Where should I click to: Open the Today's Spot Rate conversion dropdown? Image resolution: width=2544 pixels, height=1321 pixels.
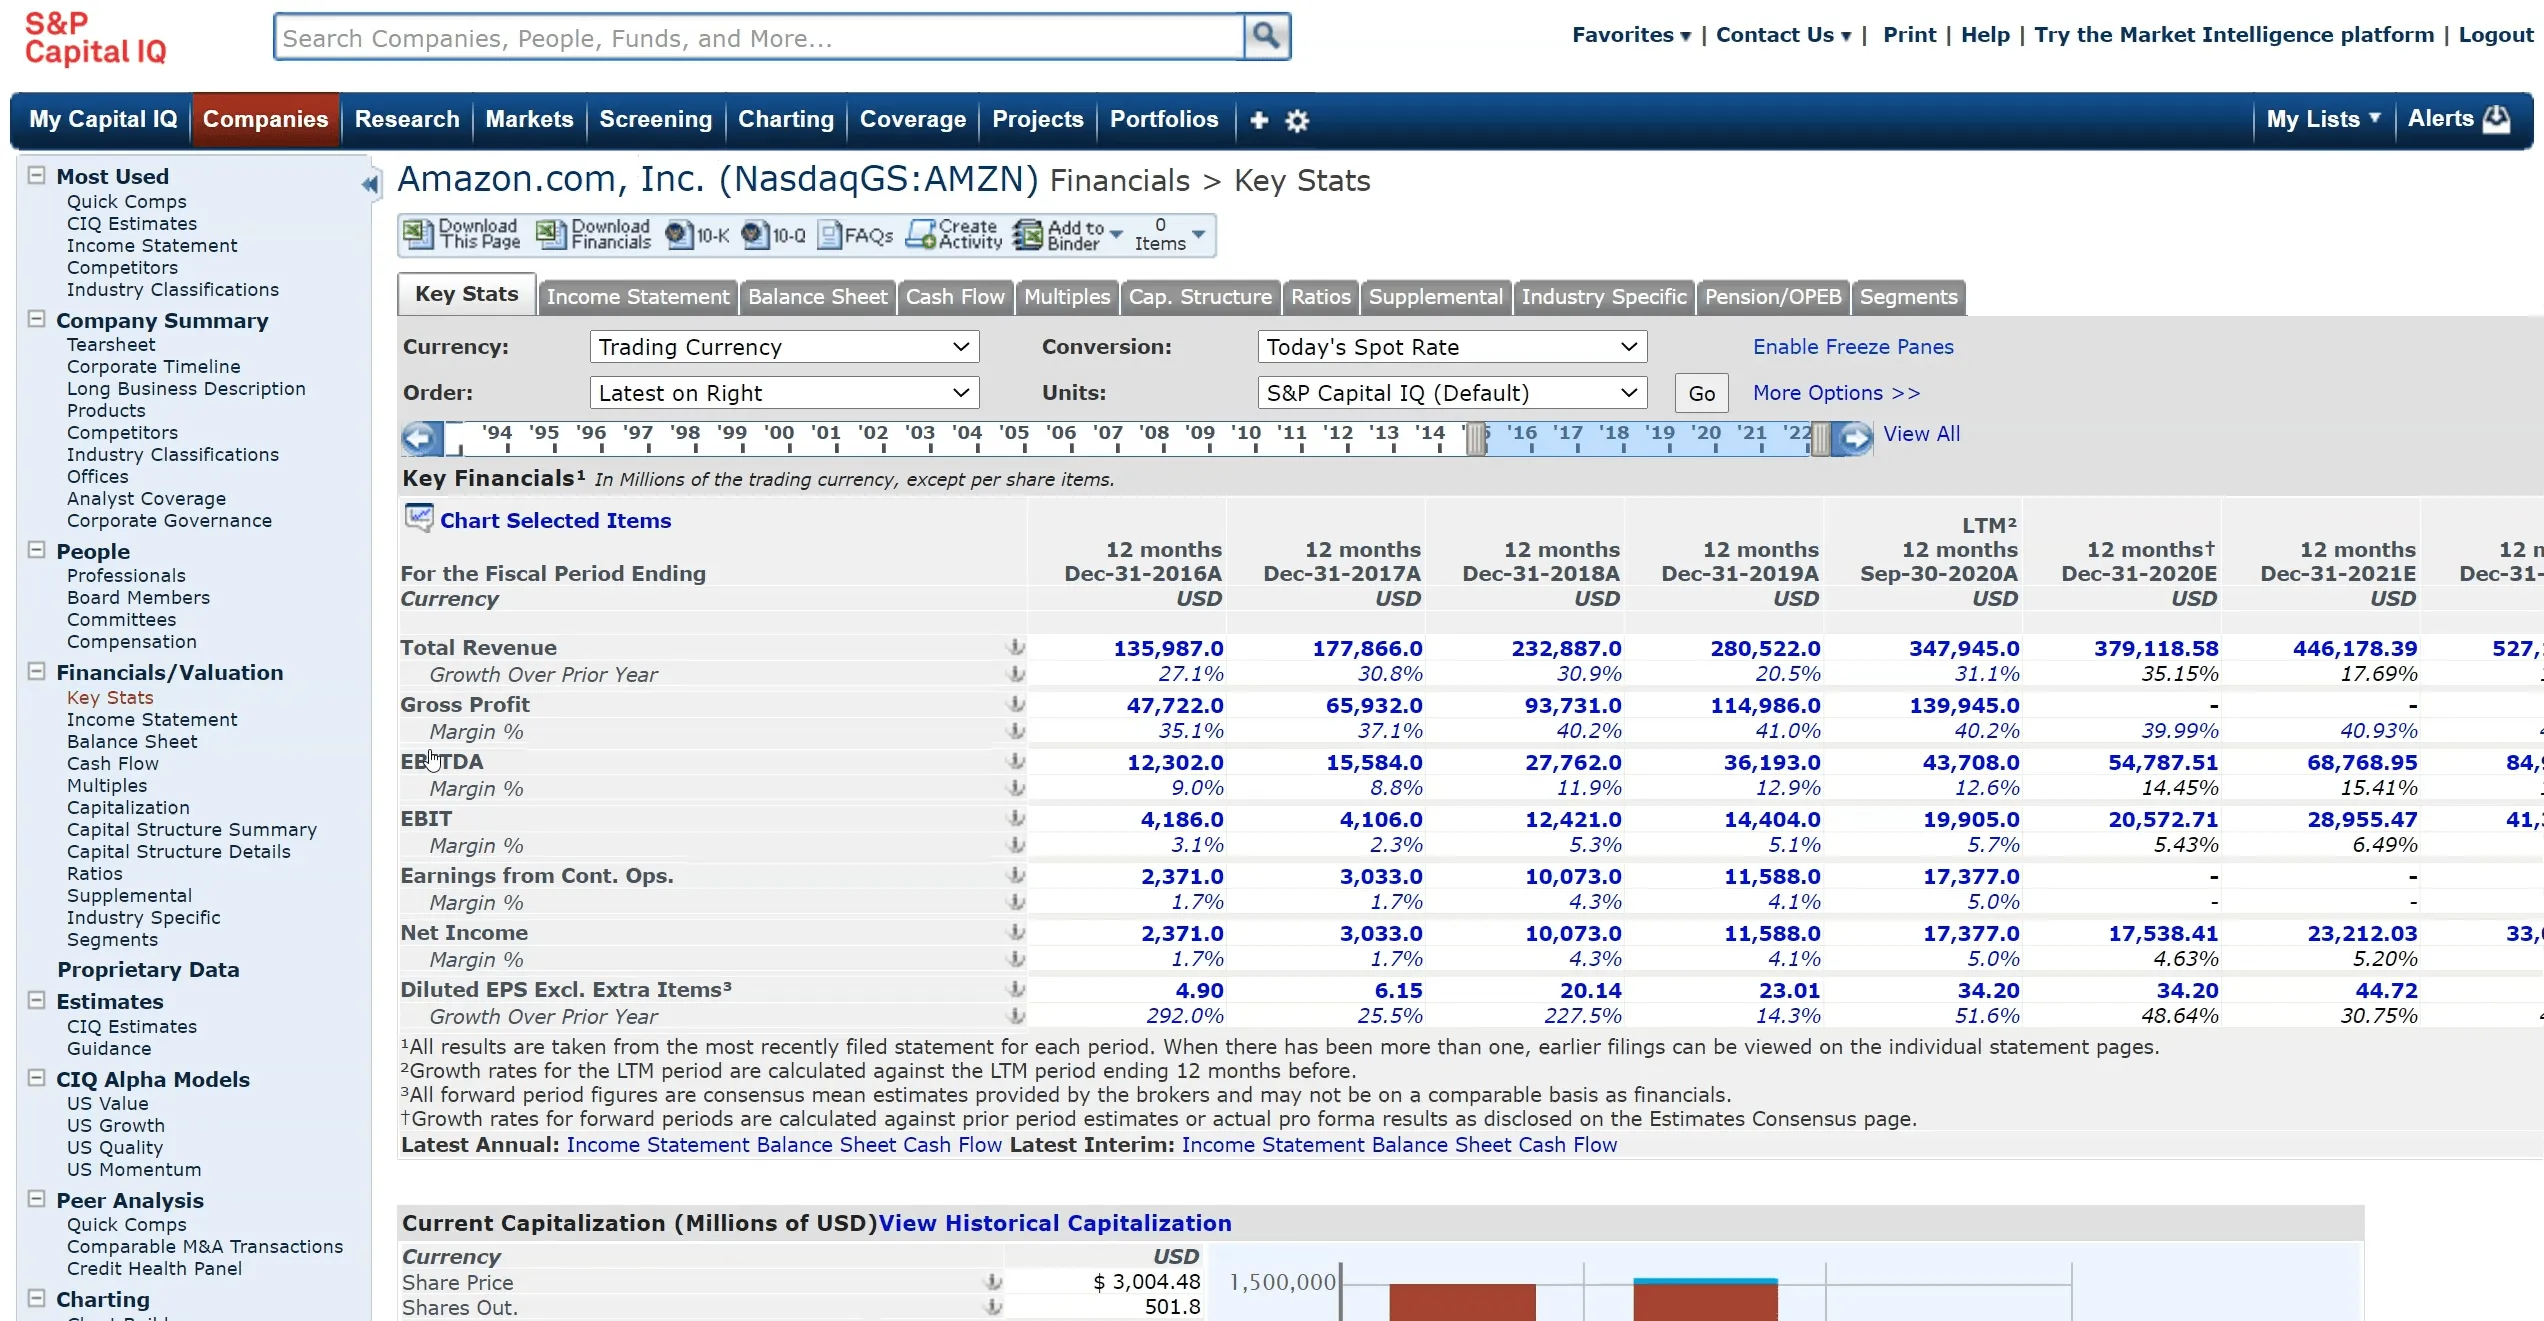(x=1451, y=347)
